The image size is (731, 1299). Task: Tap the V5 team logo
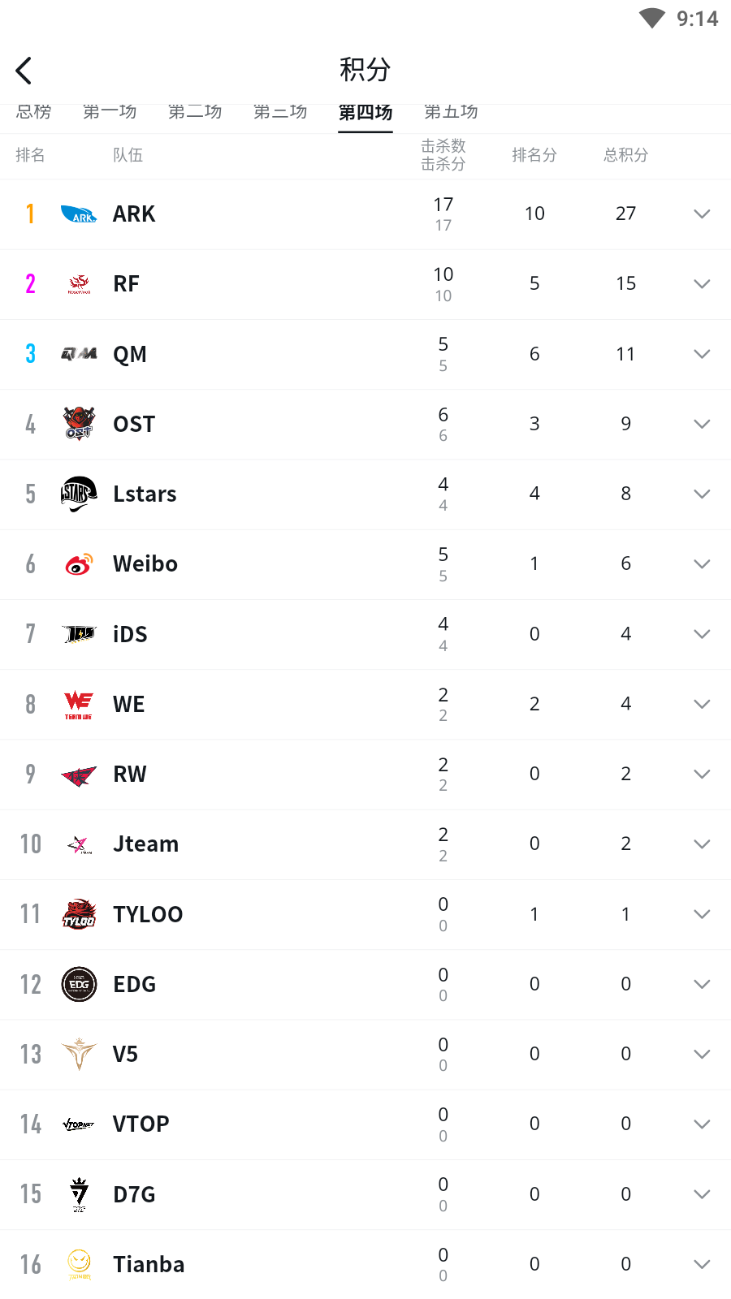(x=79, y=1054)
